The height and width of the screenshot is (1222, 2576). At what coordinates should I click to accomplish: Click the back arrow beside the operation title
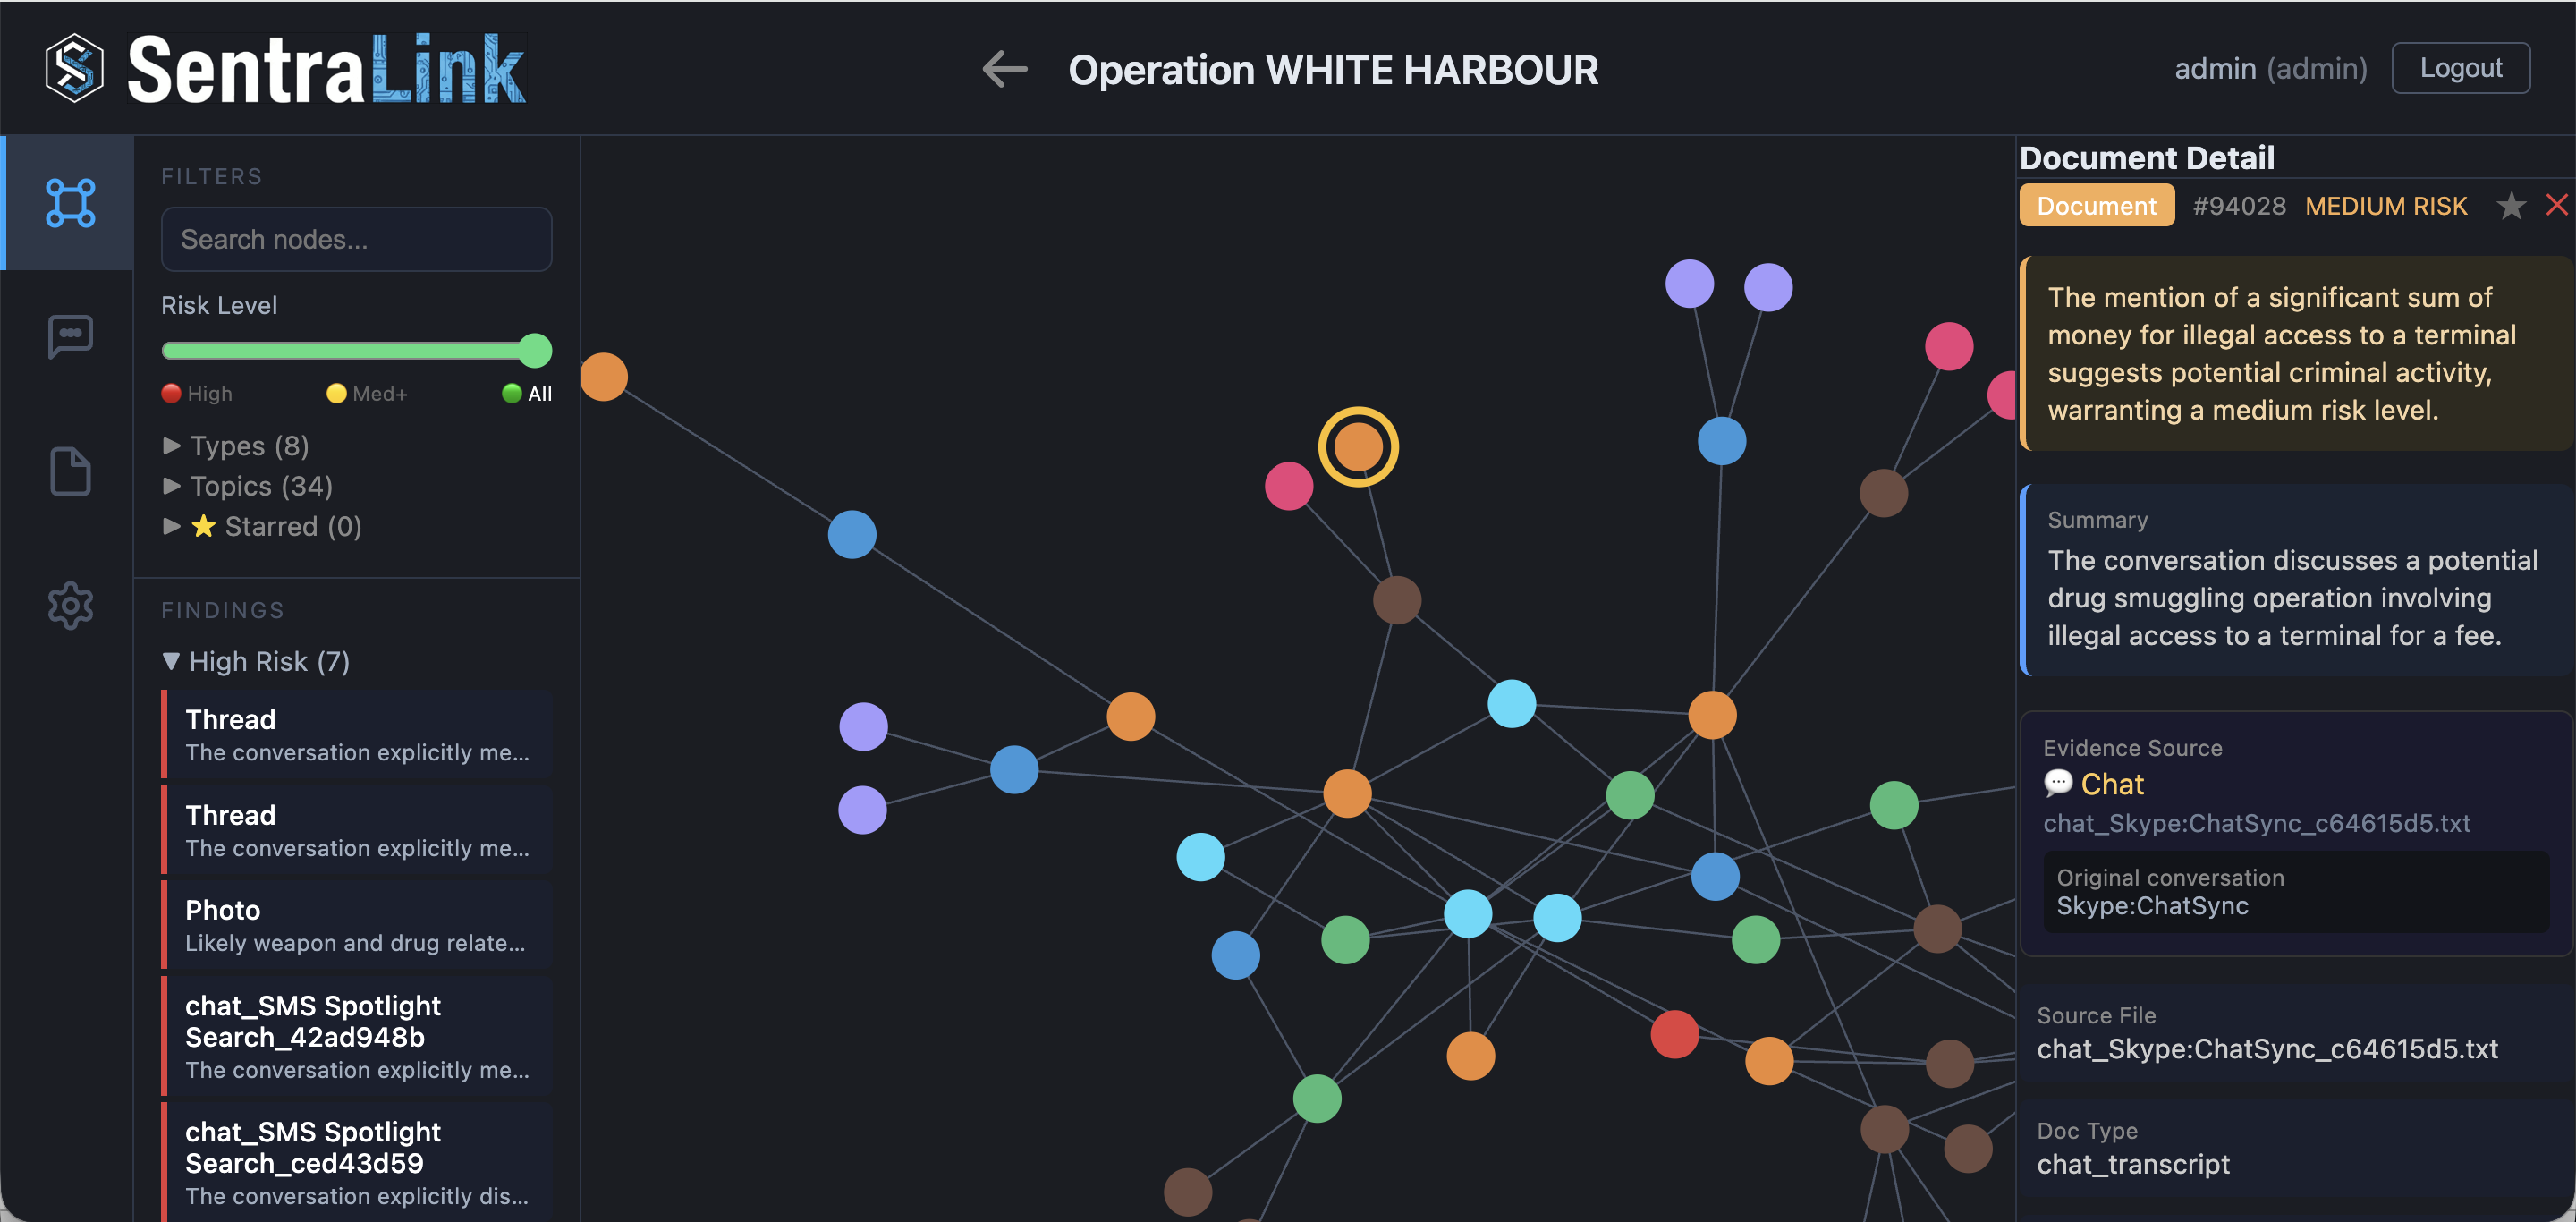pyautogui.click(x=1004, y=69)
